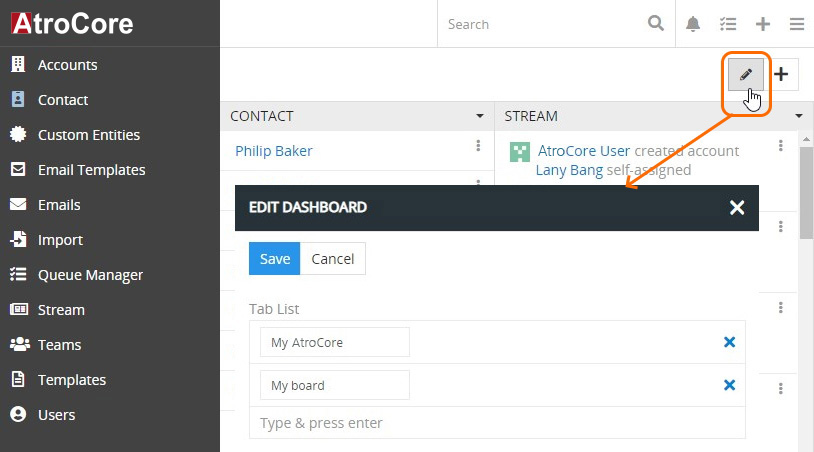Click the Contact badge icon
814x452 pixels.
(x=18, y=99)
